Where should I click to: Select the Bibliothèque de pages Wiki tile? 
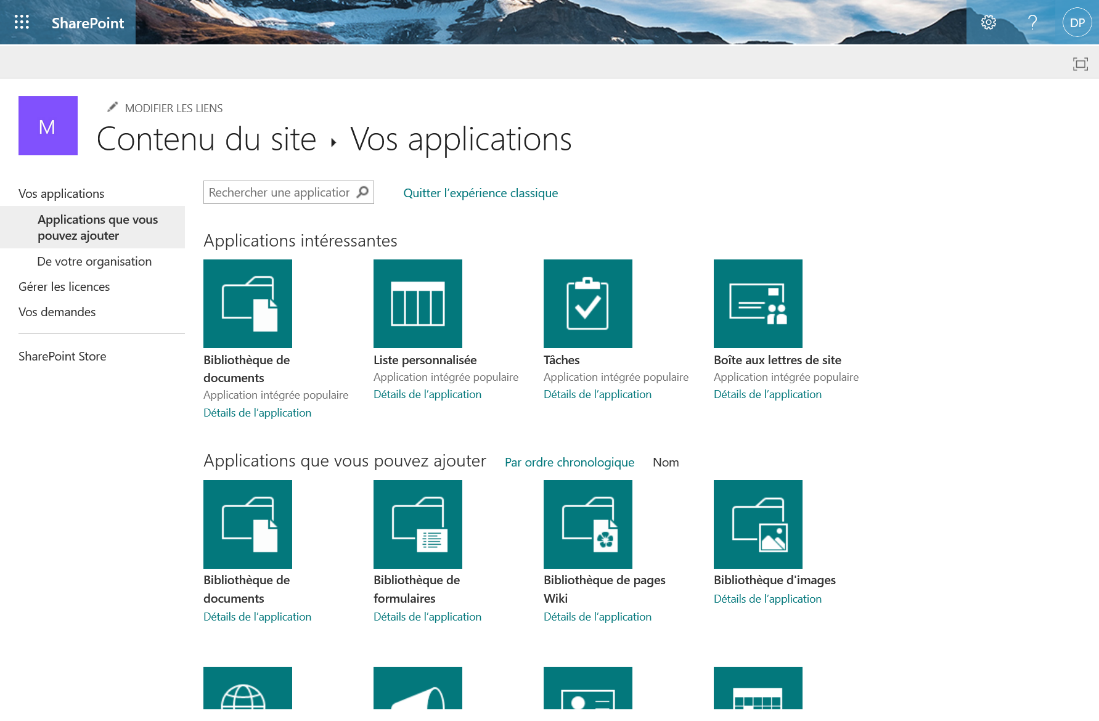[x=588, y=524]
